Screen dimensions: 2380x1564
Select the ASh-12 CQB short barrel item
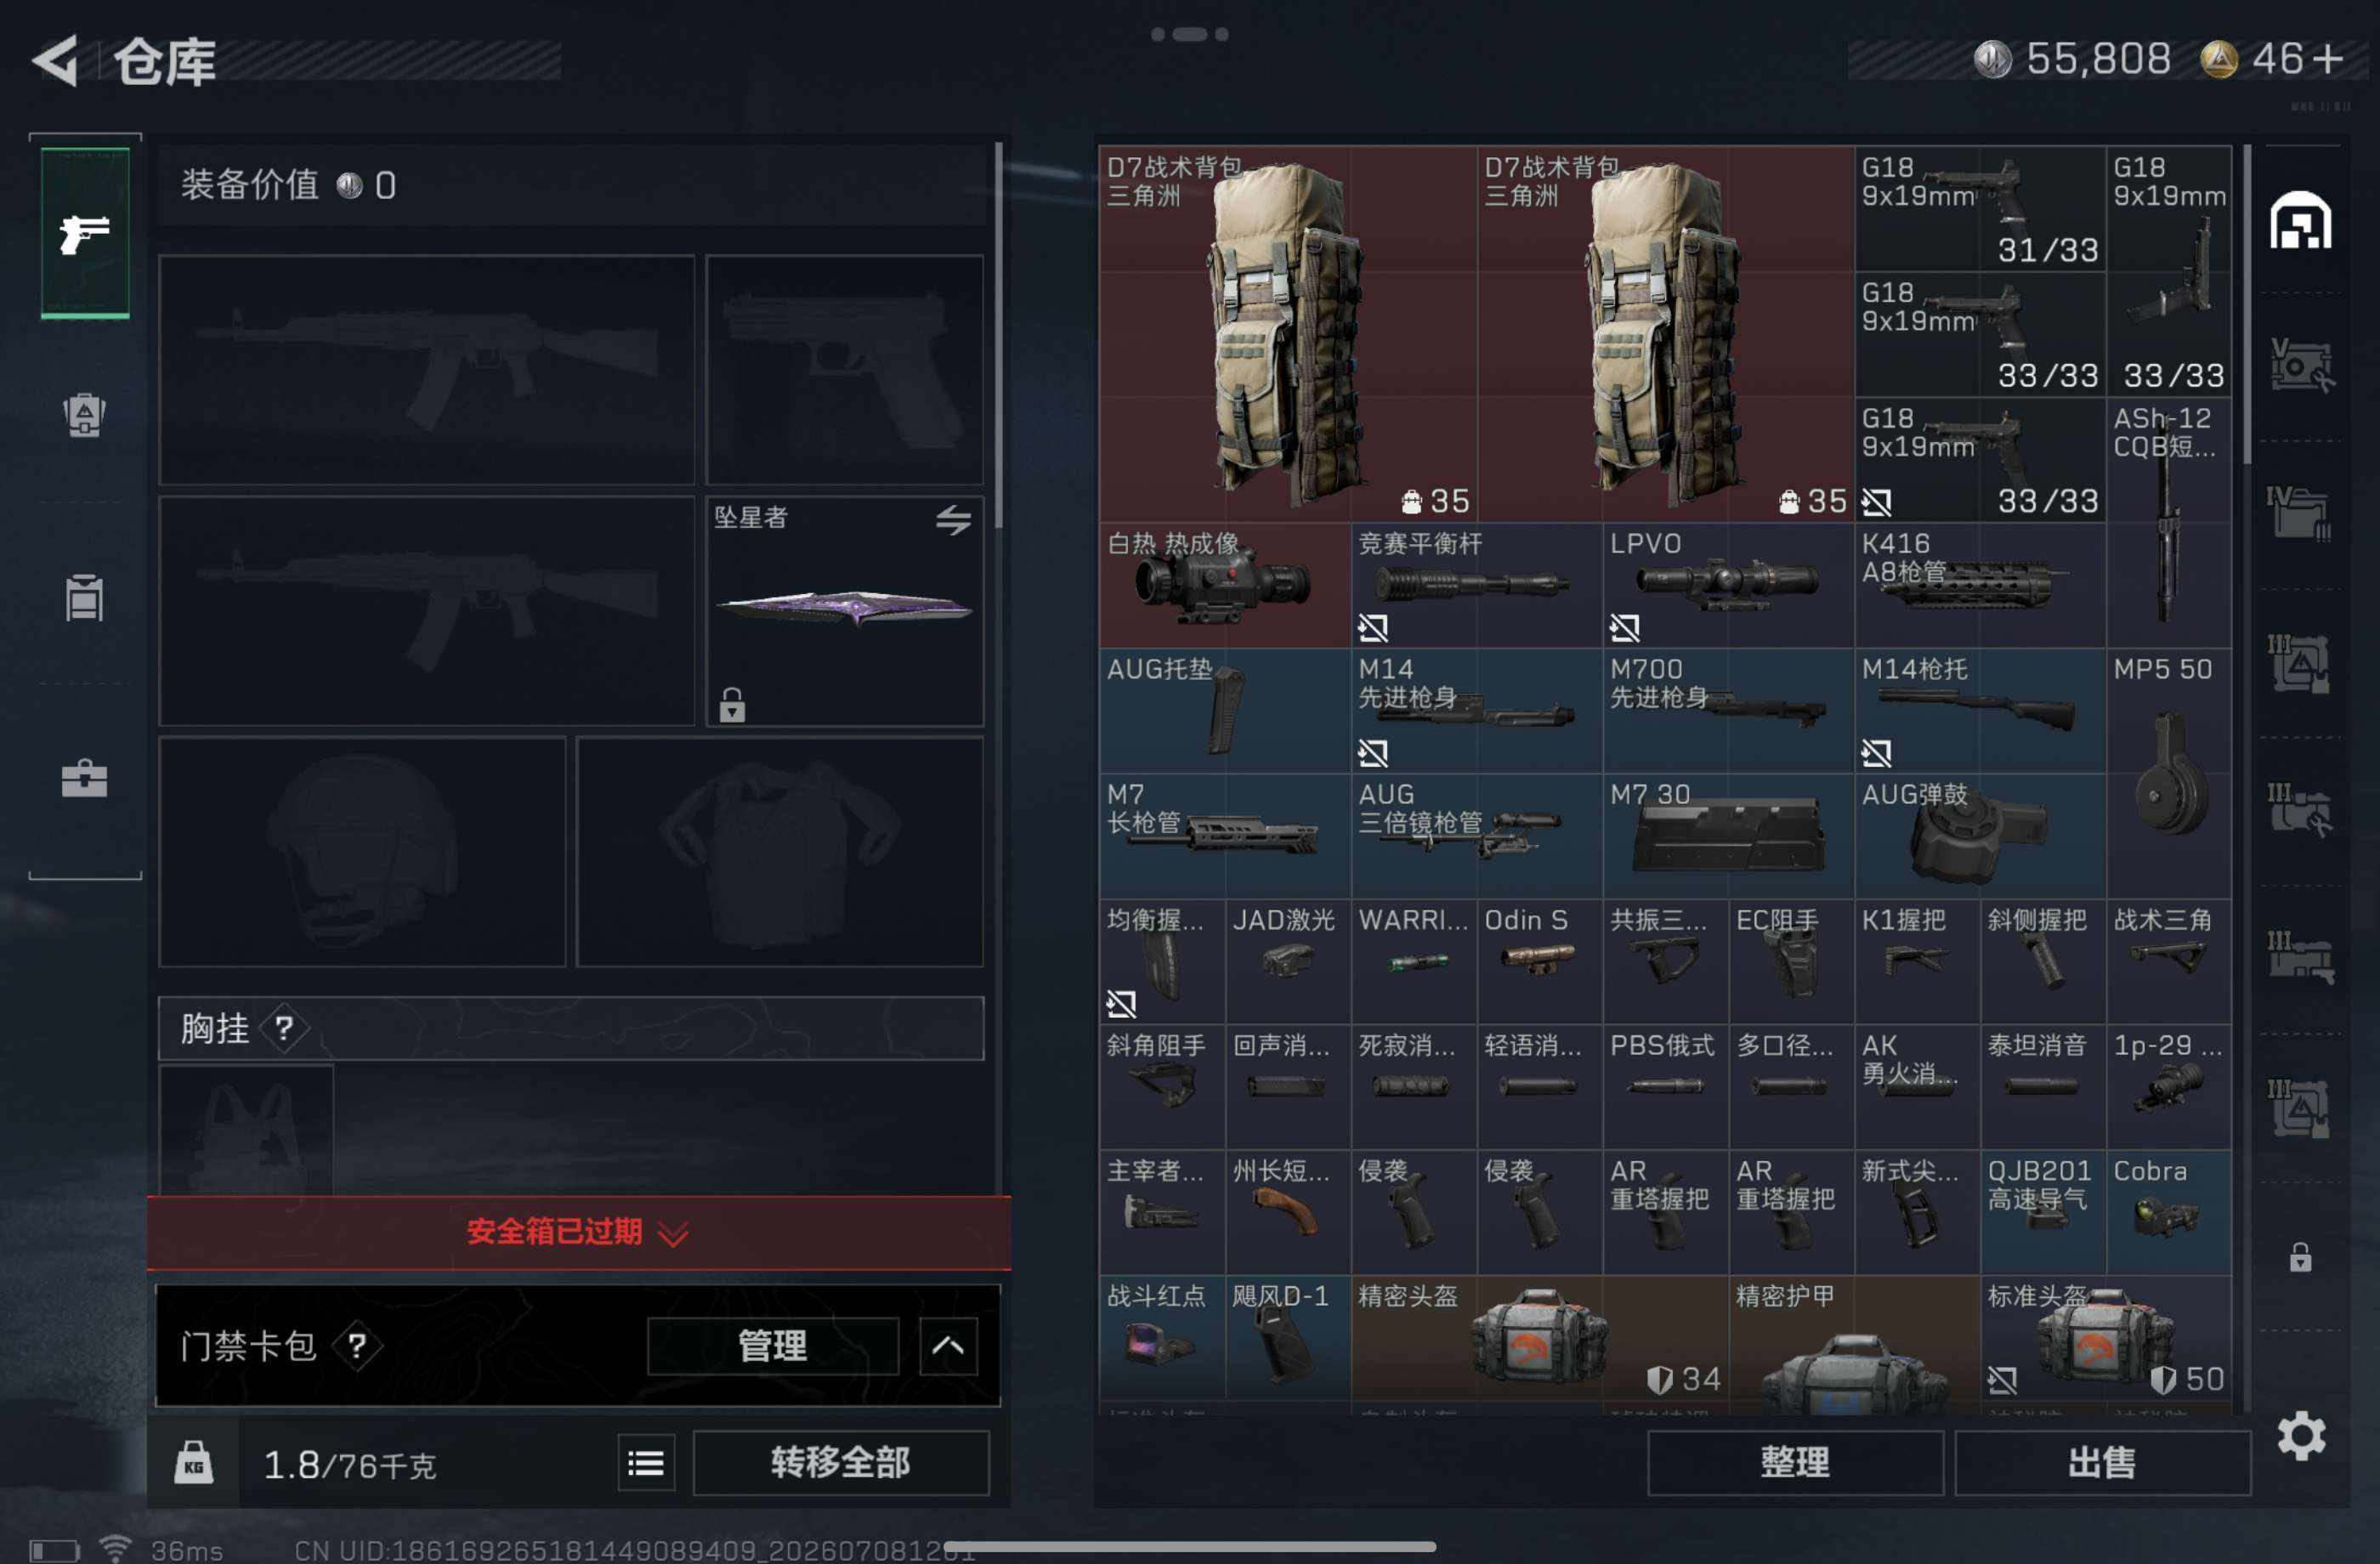(x=2168, y=522)
